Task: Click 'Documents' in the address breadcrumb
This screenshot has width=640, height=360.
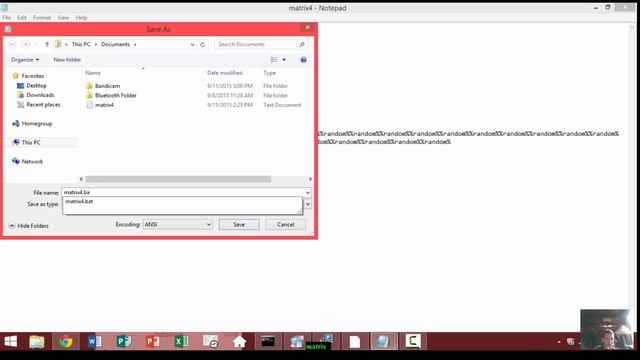Action: pyautogui.click(x=115, y=44)
